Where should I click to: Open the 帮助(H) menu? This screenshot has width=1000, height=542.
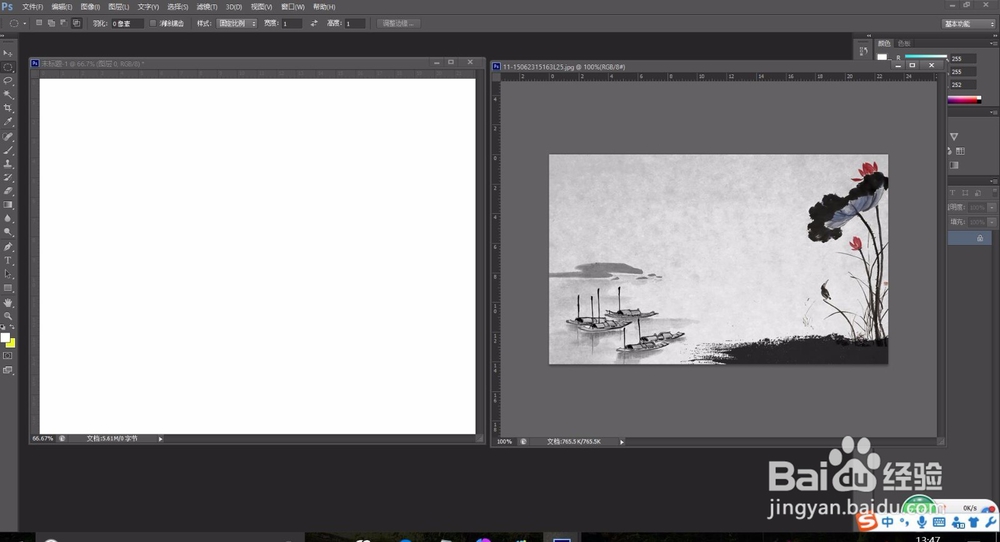(324, 7)
